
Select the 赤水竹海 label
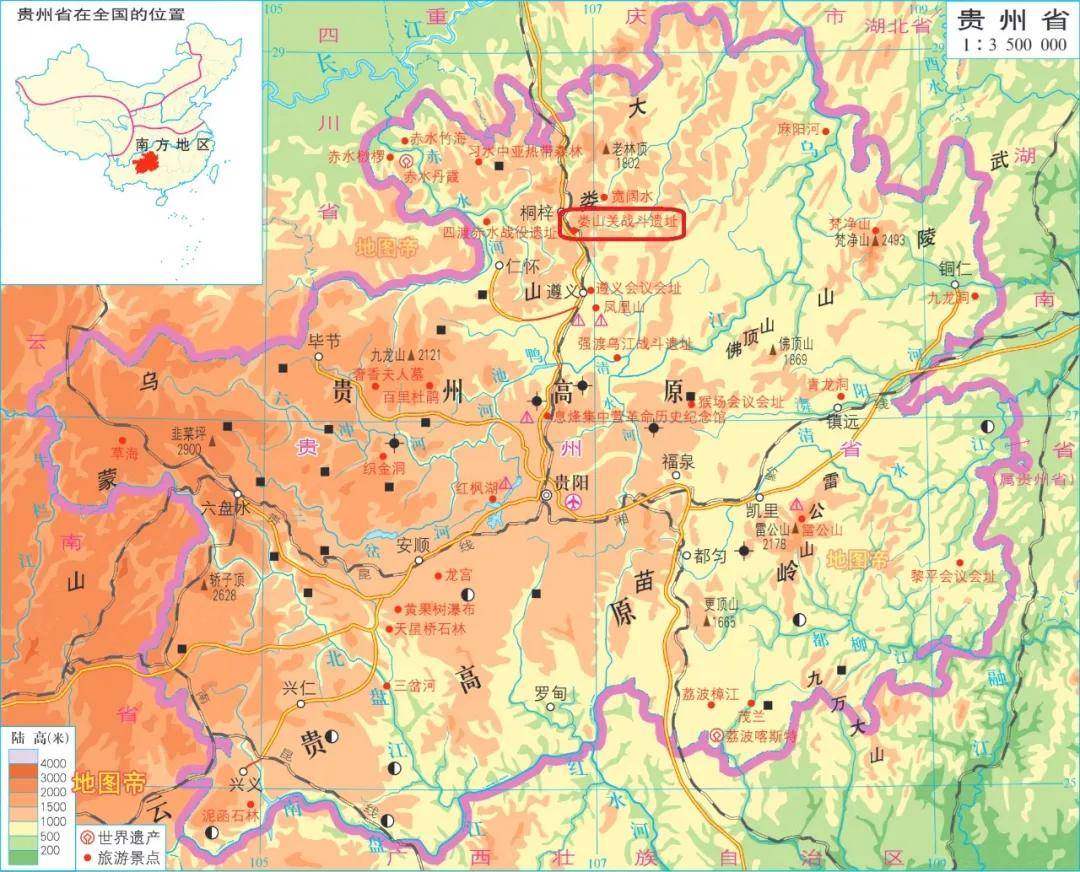click(438, 138)
